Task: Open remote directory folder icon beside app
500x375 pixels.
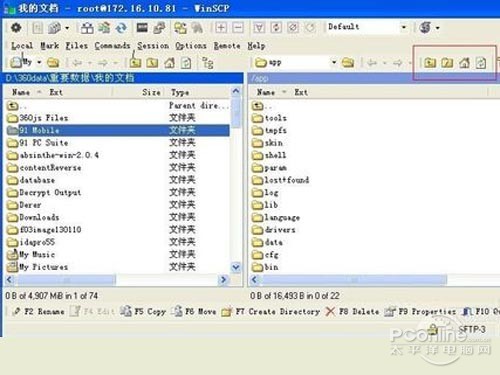Action: (348, 62)
